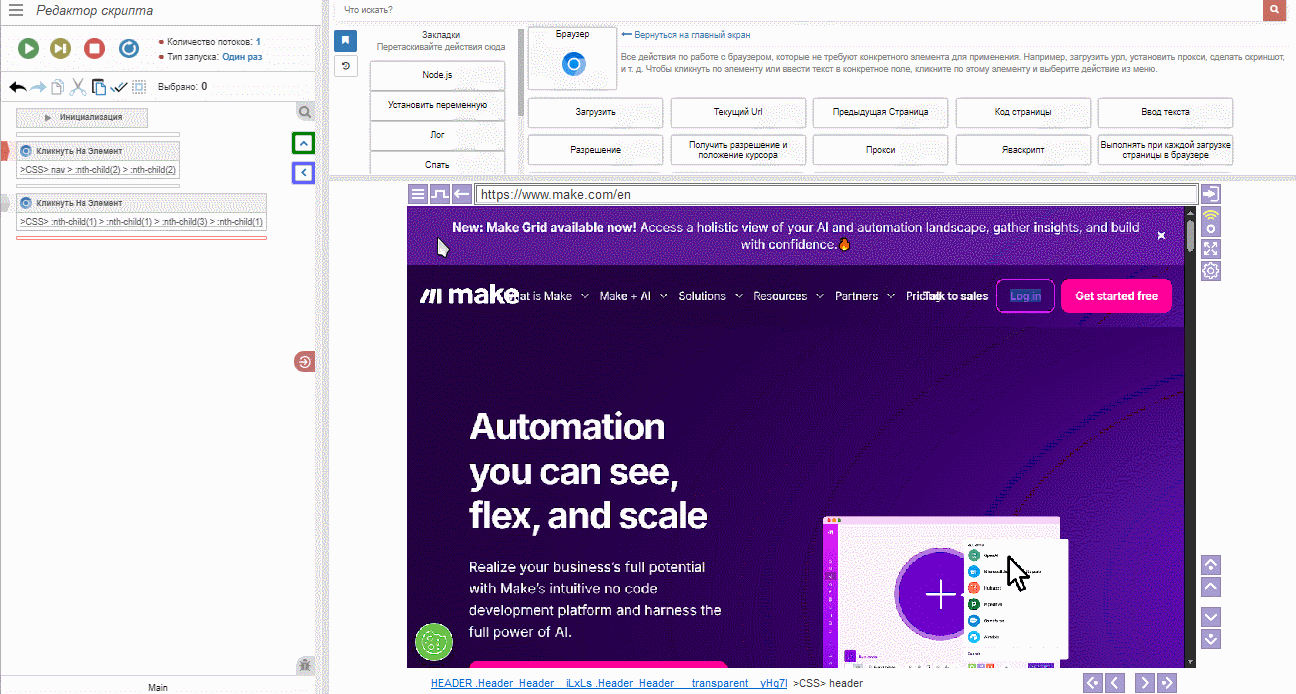The height and width of the screenshot is (694, 1296).
Task: Click the undo arrow in script editor
Action: [x=17, y=87]
